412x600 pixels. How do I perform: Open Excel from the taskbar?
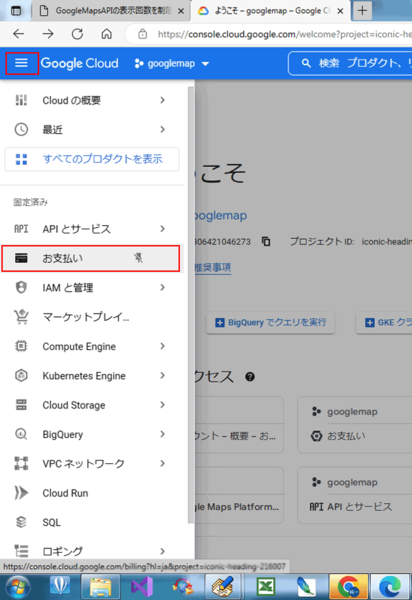(266, 586)
